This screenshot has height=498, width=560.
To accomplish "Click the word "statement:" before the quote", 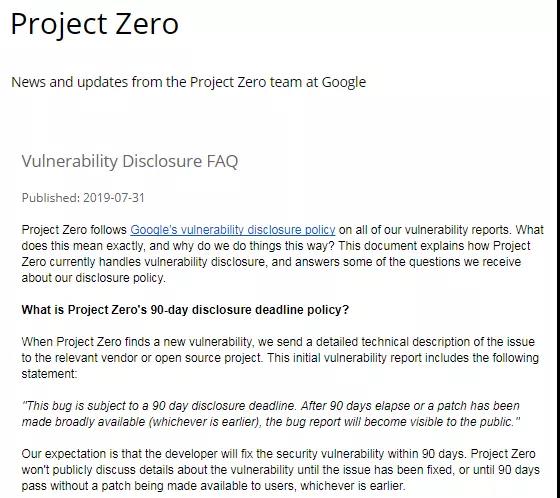I will click(49, 374).
